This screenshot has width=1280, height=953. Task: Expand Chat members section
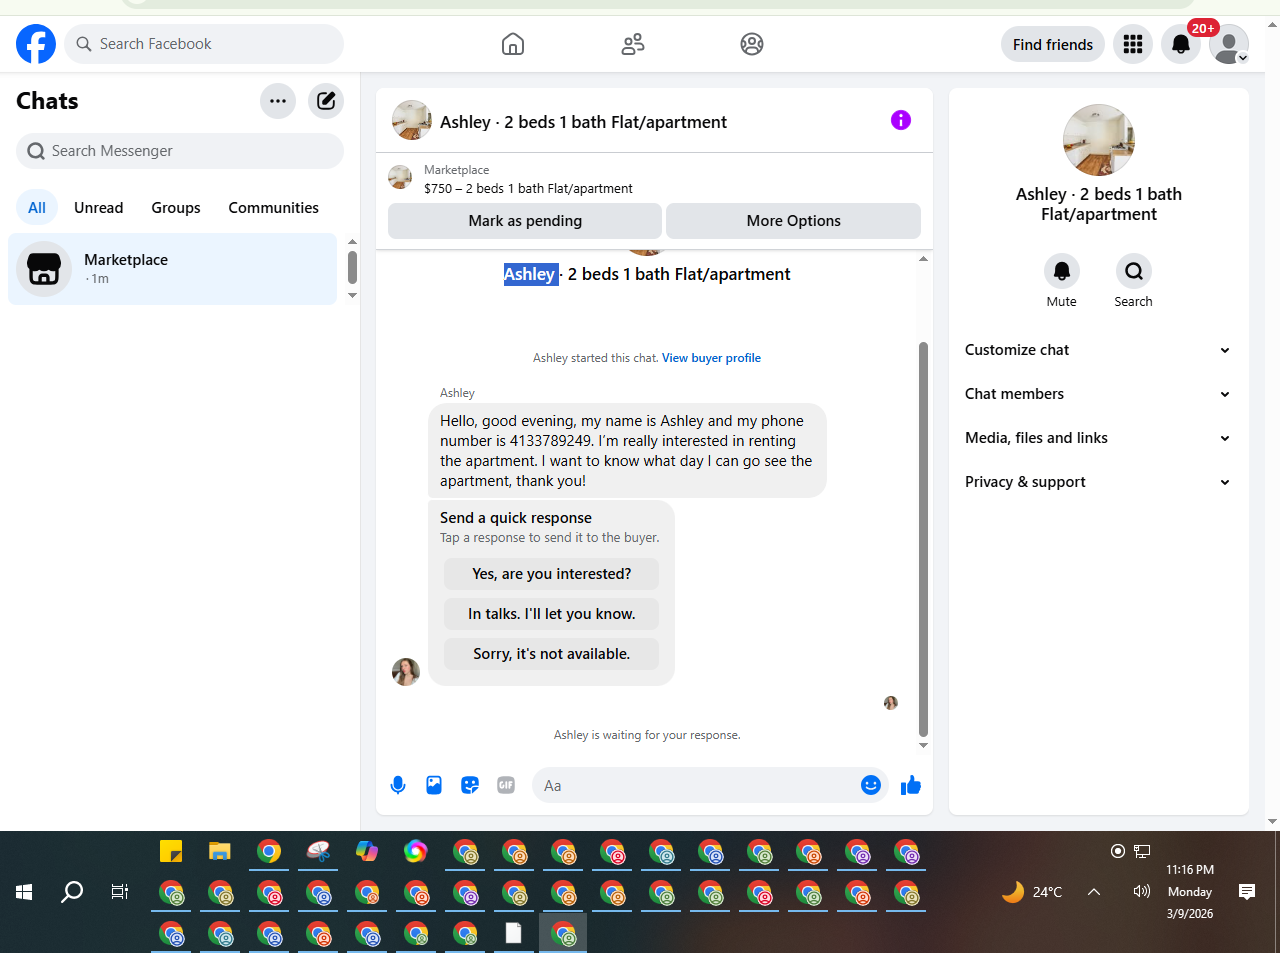point(1098,394)
